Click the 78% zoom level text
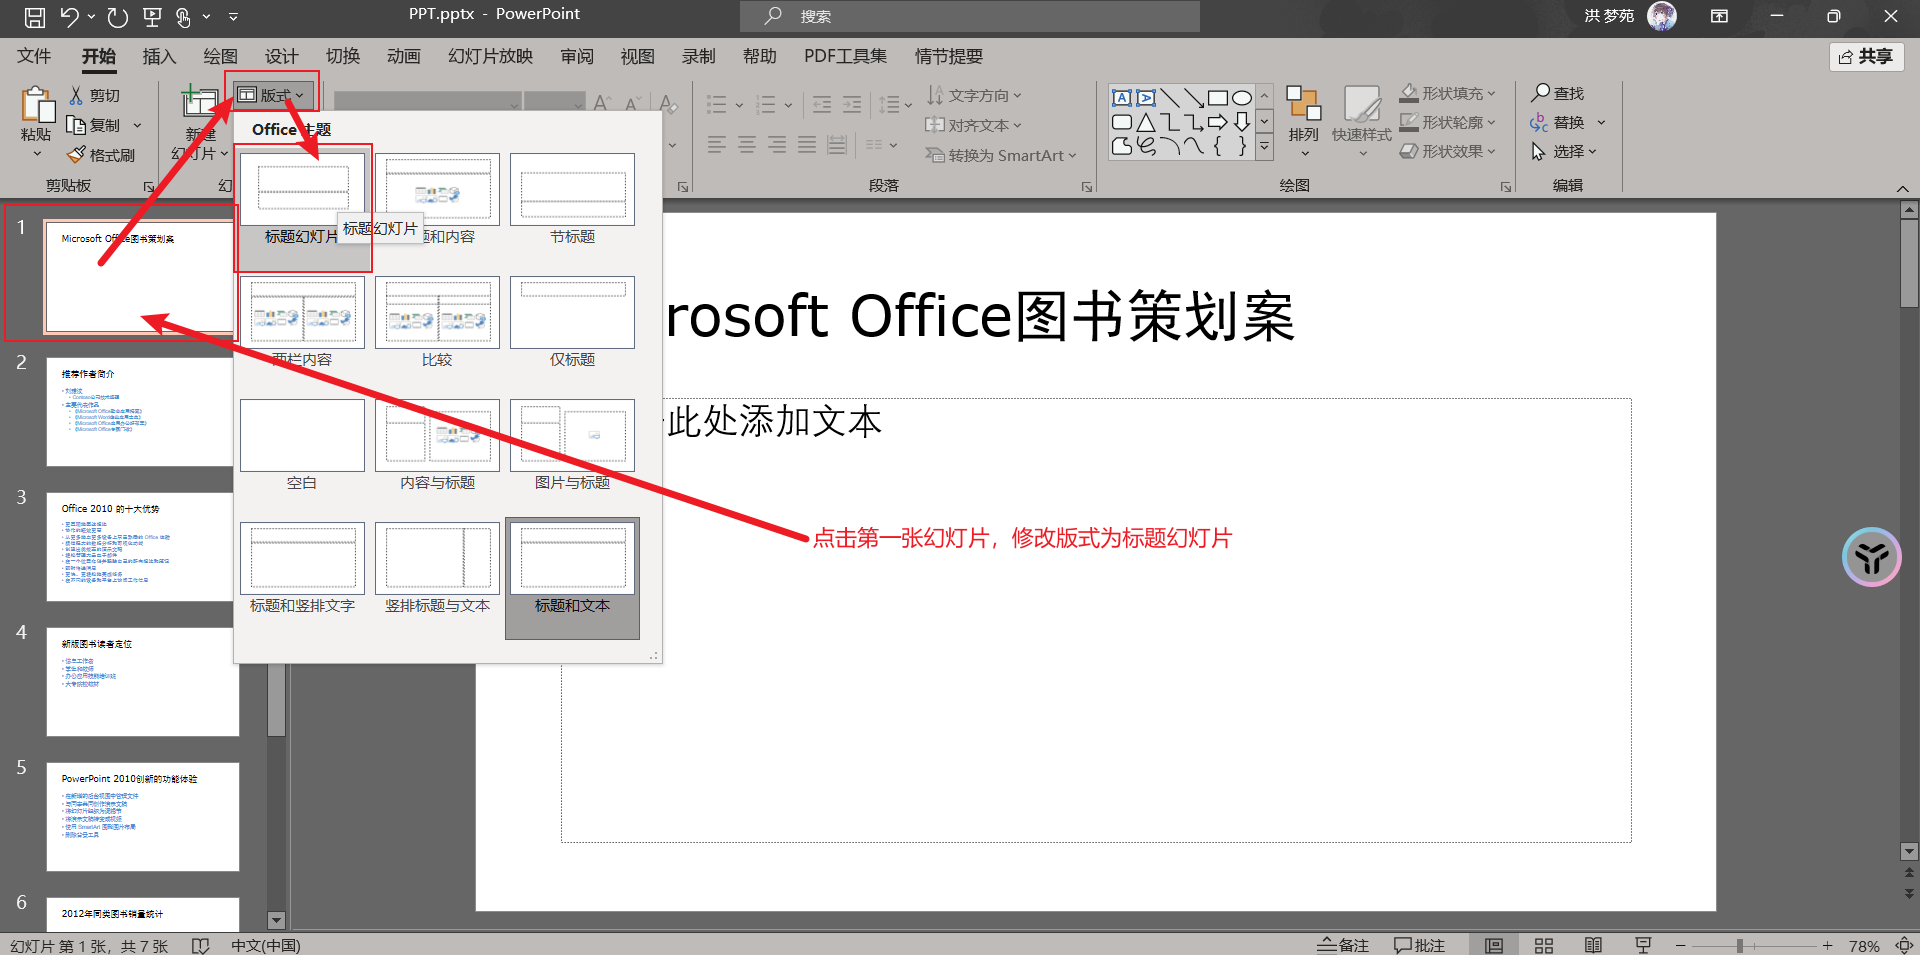This screenshot has height=955, width=1920. coord(1863,945)
